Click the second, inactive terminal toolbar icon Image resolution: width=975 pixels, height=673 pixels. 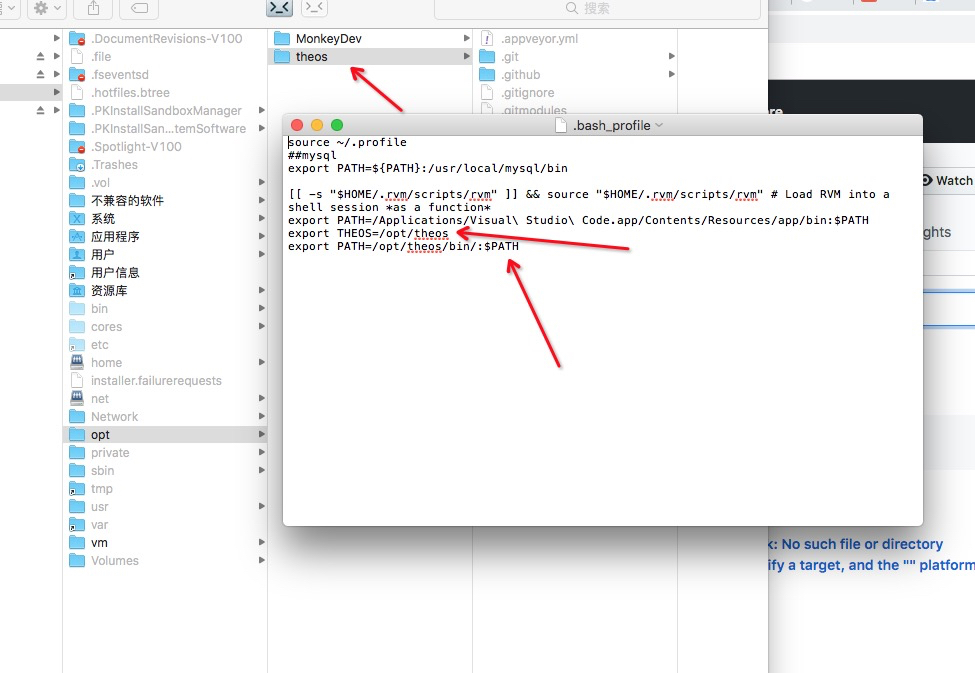(313, 7)
